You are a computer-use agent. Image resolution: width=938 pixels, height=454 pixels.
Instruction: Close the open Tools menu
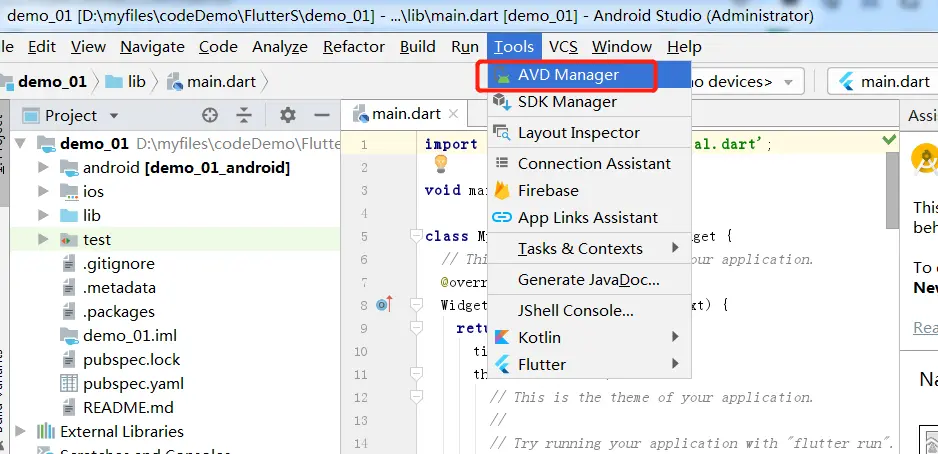coord(514,47)
